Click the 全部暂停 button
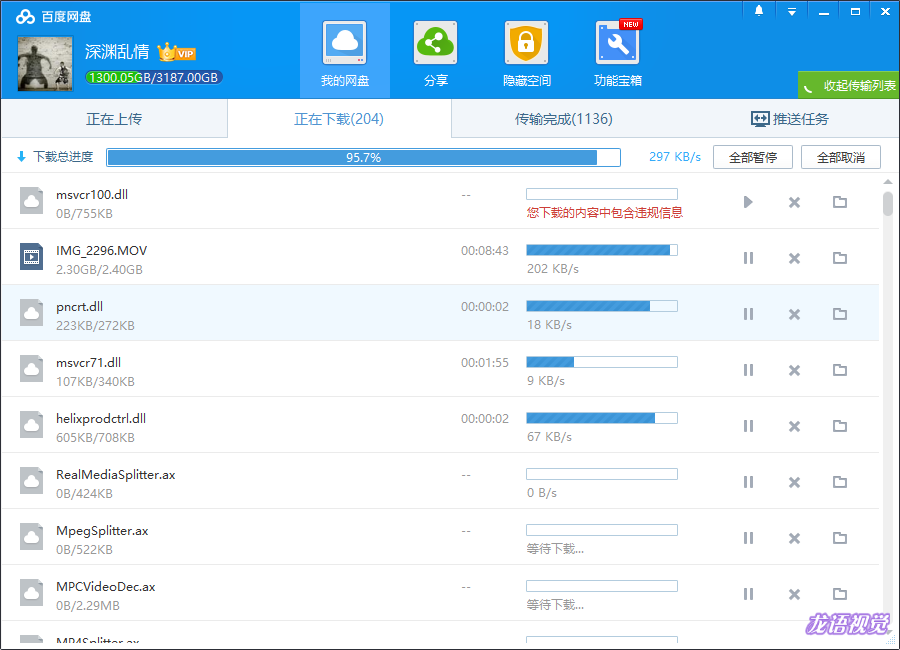The image size is (900, 650). 752,157
